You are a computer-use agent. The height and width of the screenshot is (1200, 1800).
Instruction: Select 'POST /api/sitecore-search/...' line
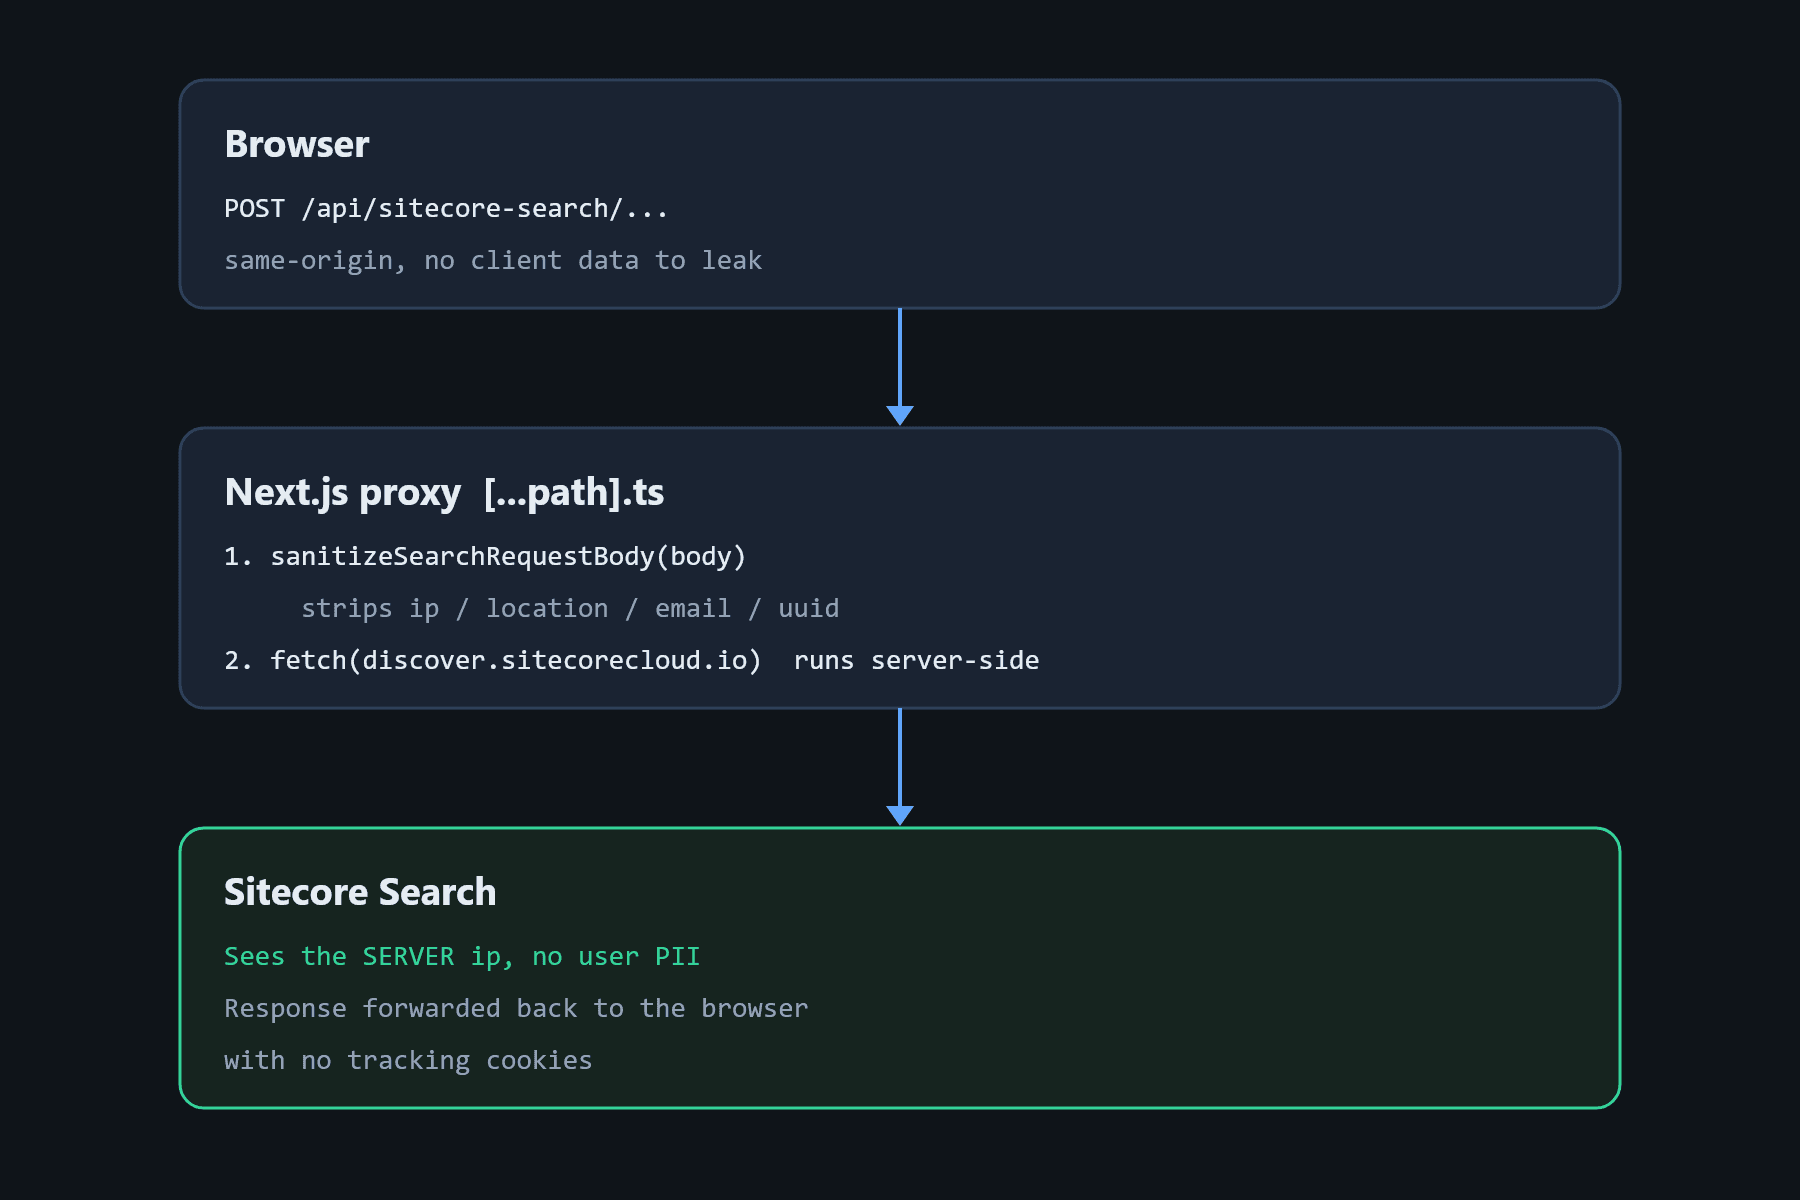pos(446,208)
